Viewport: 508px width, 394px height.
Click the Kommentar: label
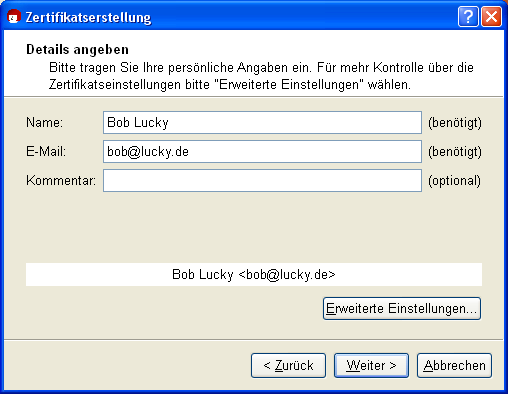[61, 181]
